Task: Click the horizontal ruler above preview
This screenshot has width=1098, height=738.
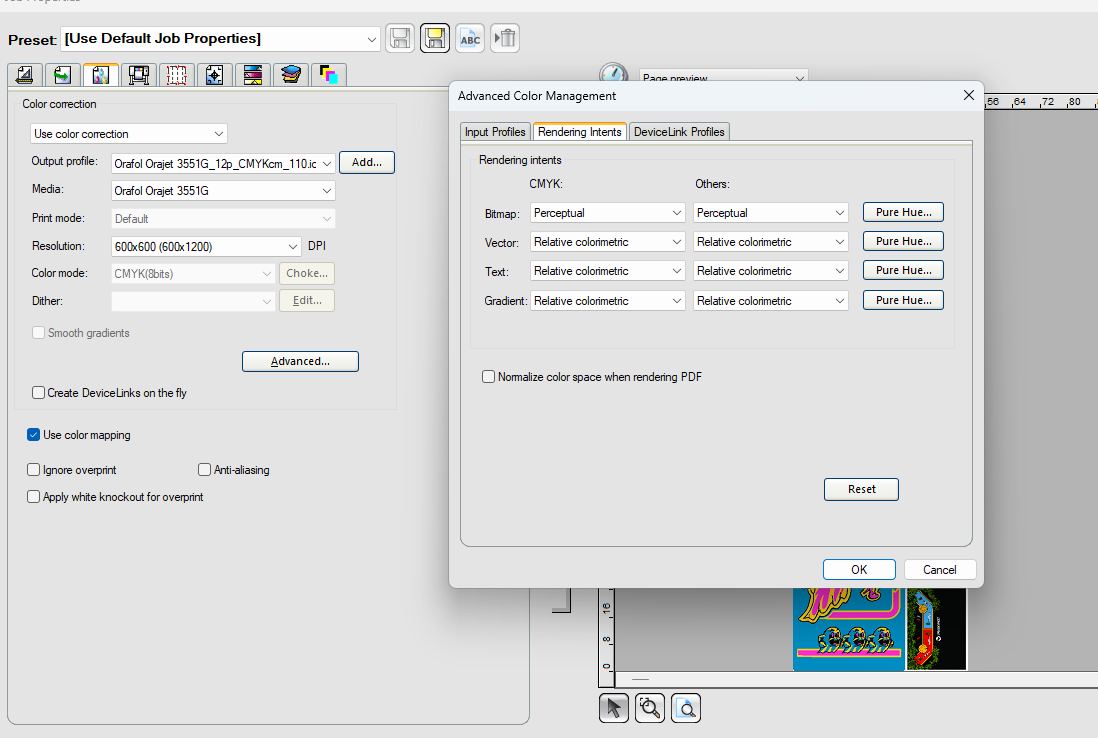Action: click(x=1041, y=102)
